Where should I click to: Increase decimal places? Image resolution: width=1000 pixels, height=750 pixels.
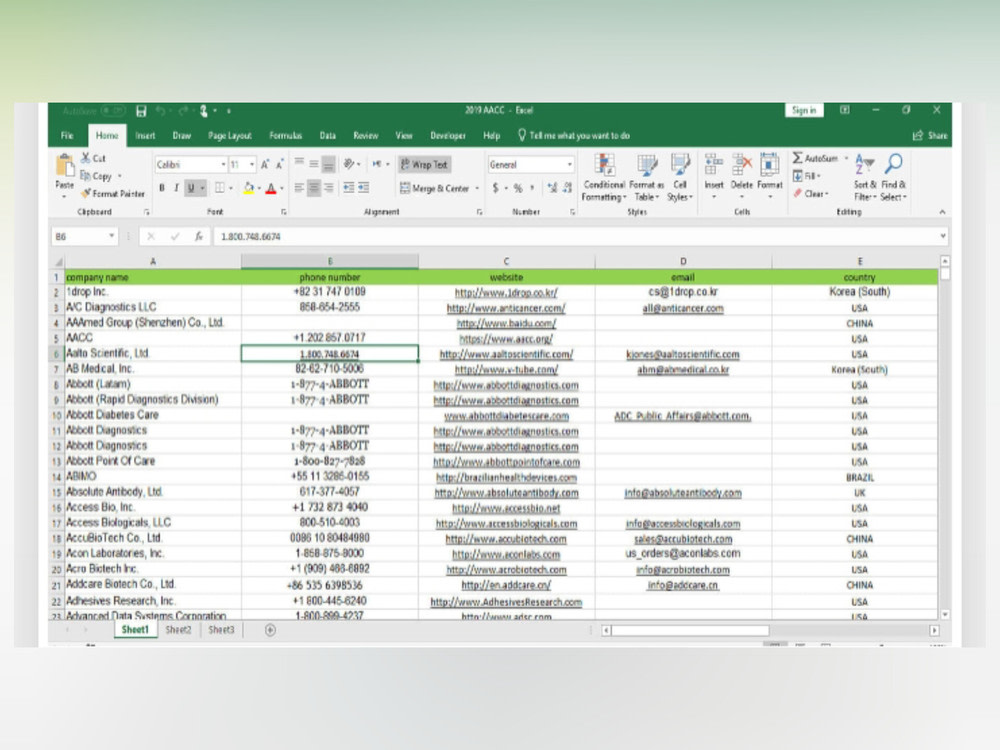tap(552, 188)
